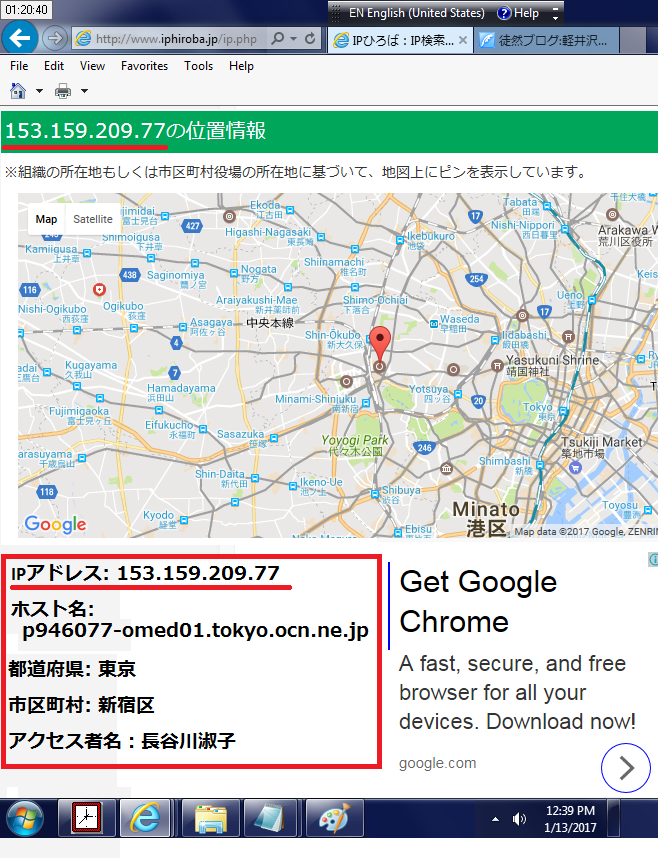Click the ad info icon

(653, 559)
